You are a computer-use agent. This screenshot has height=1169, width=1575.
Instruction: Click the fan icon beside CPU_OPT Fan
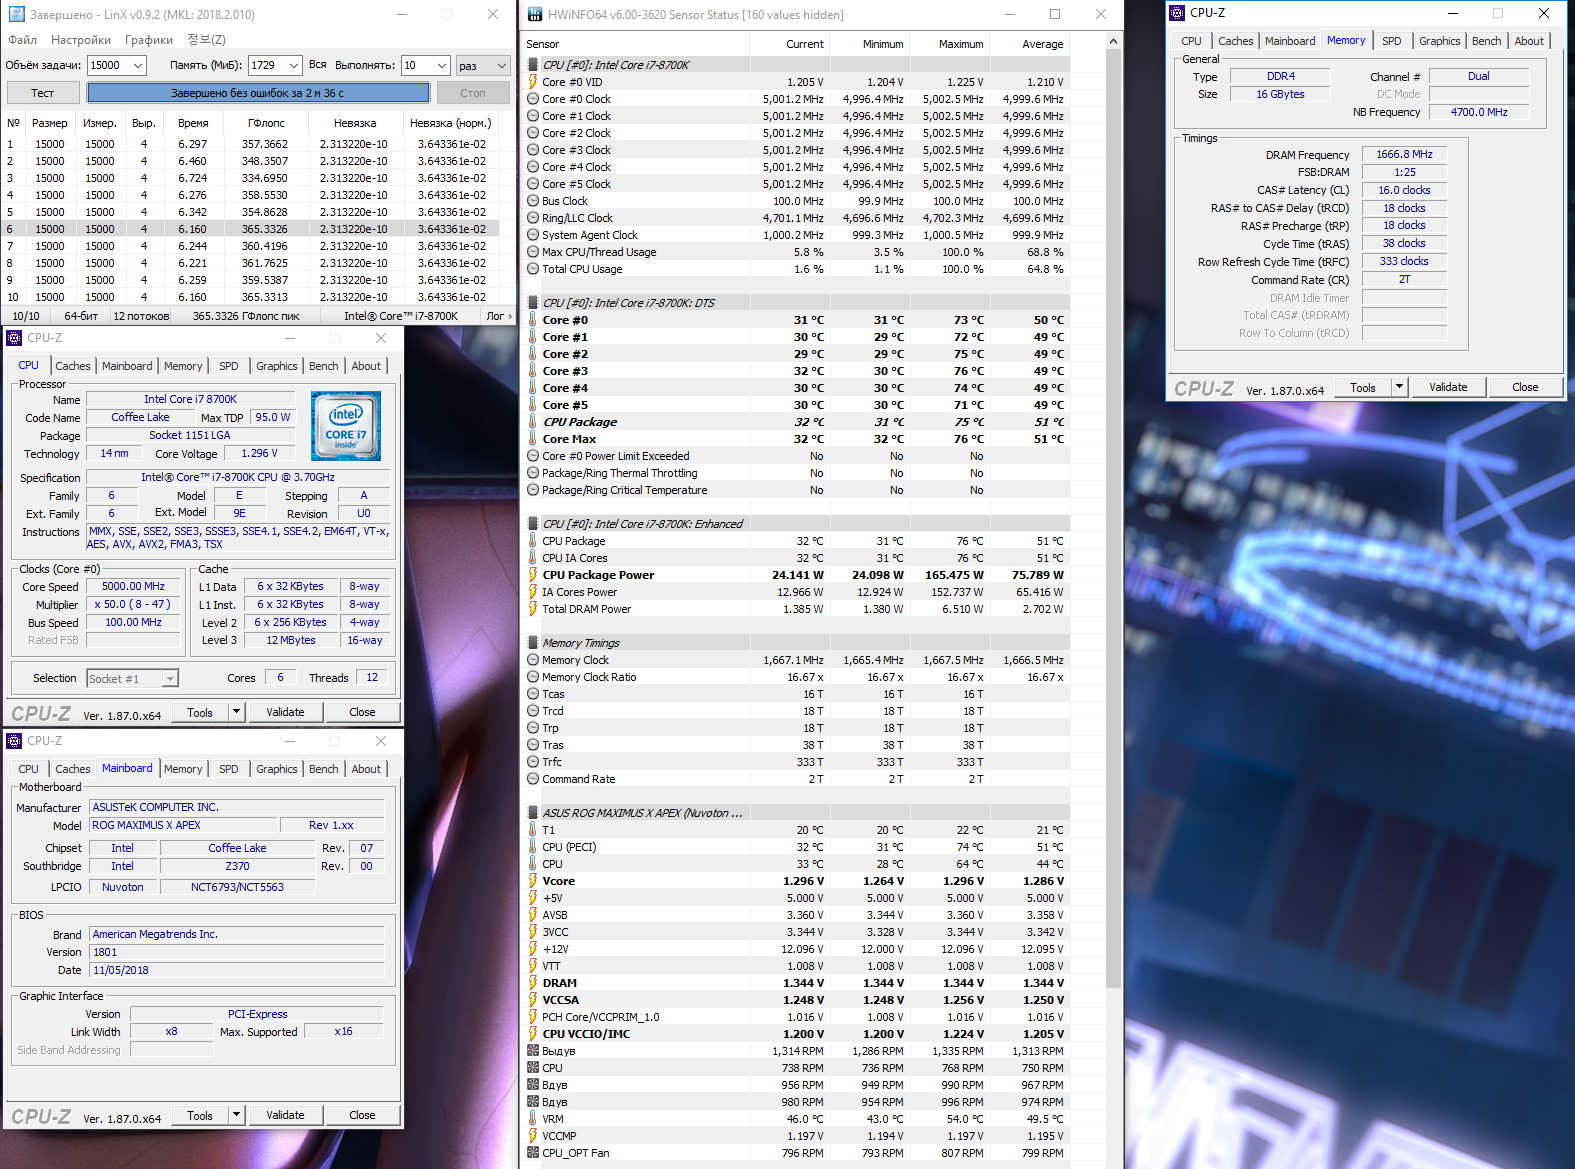[533, 1153]
